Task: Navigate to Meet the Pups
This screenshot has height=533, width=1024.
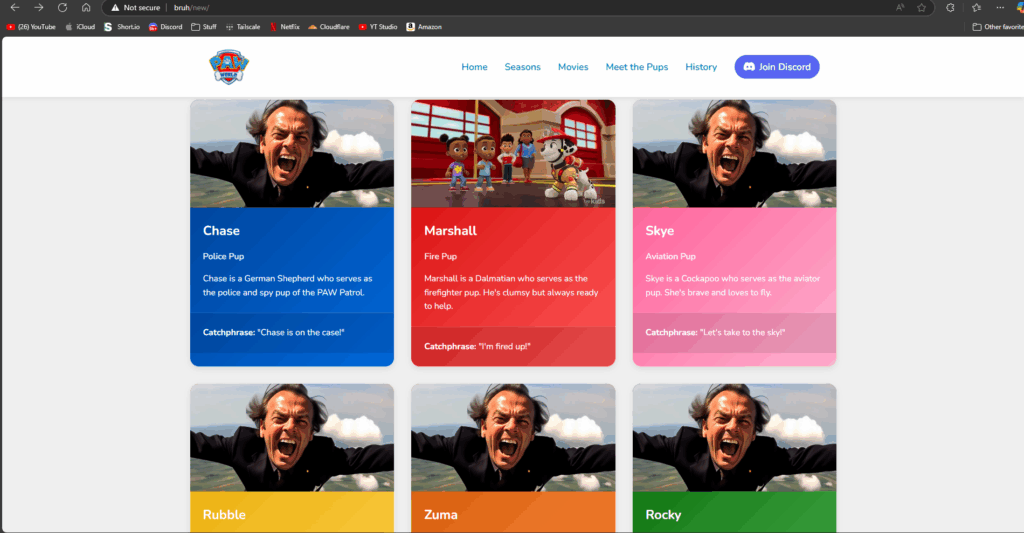Action: click(x=636, y=67)
